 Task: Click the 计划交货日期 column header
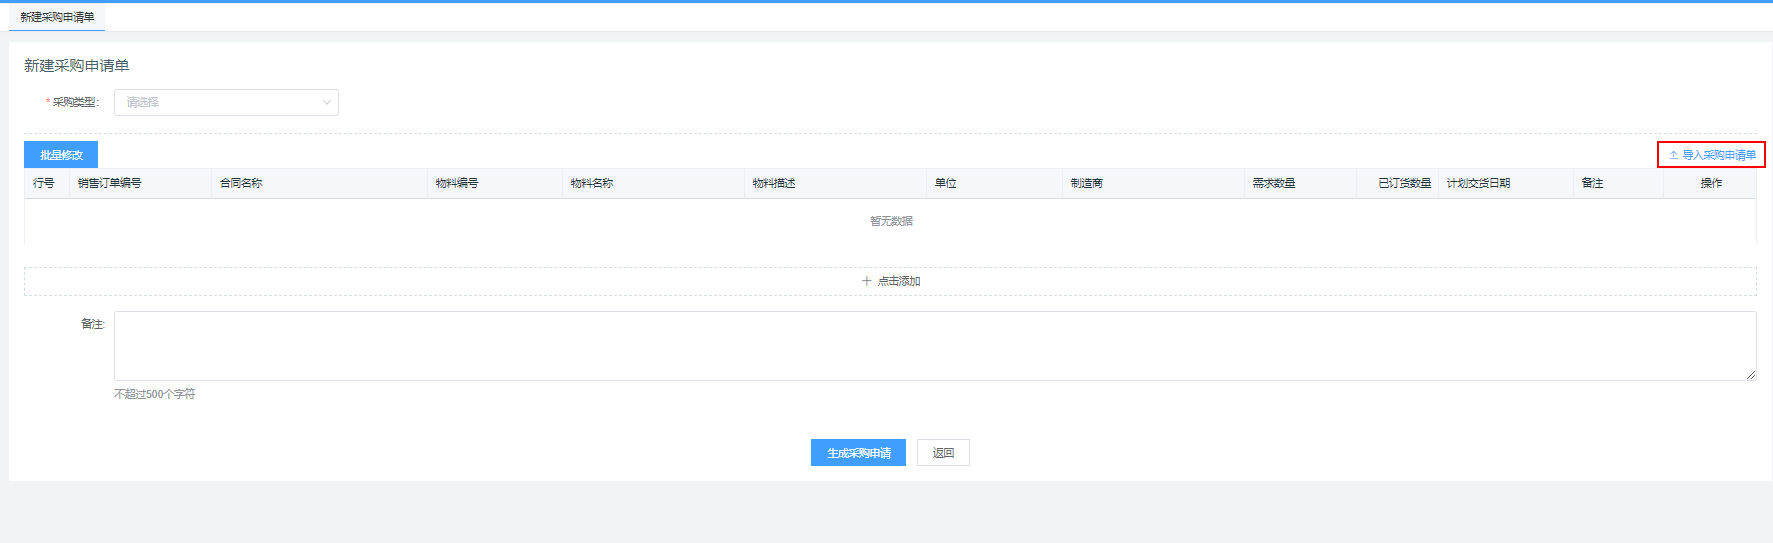coord(1478,183)
